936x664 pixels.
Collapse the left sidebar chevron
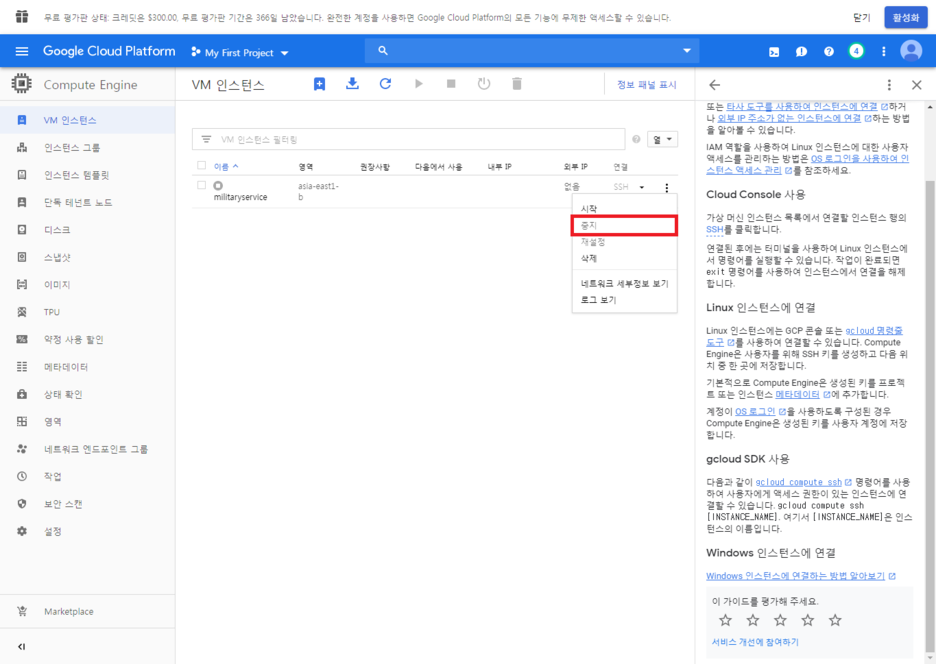[x=21, y=647]
